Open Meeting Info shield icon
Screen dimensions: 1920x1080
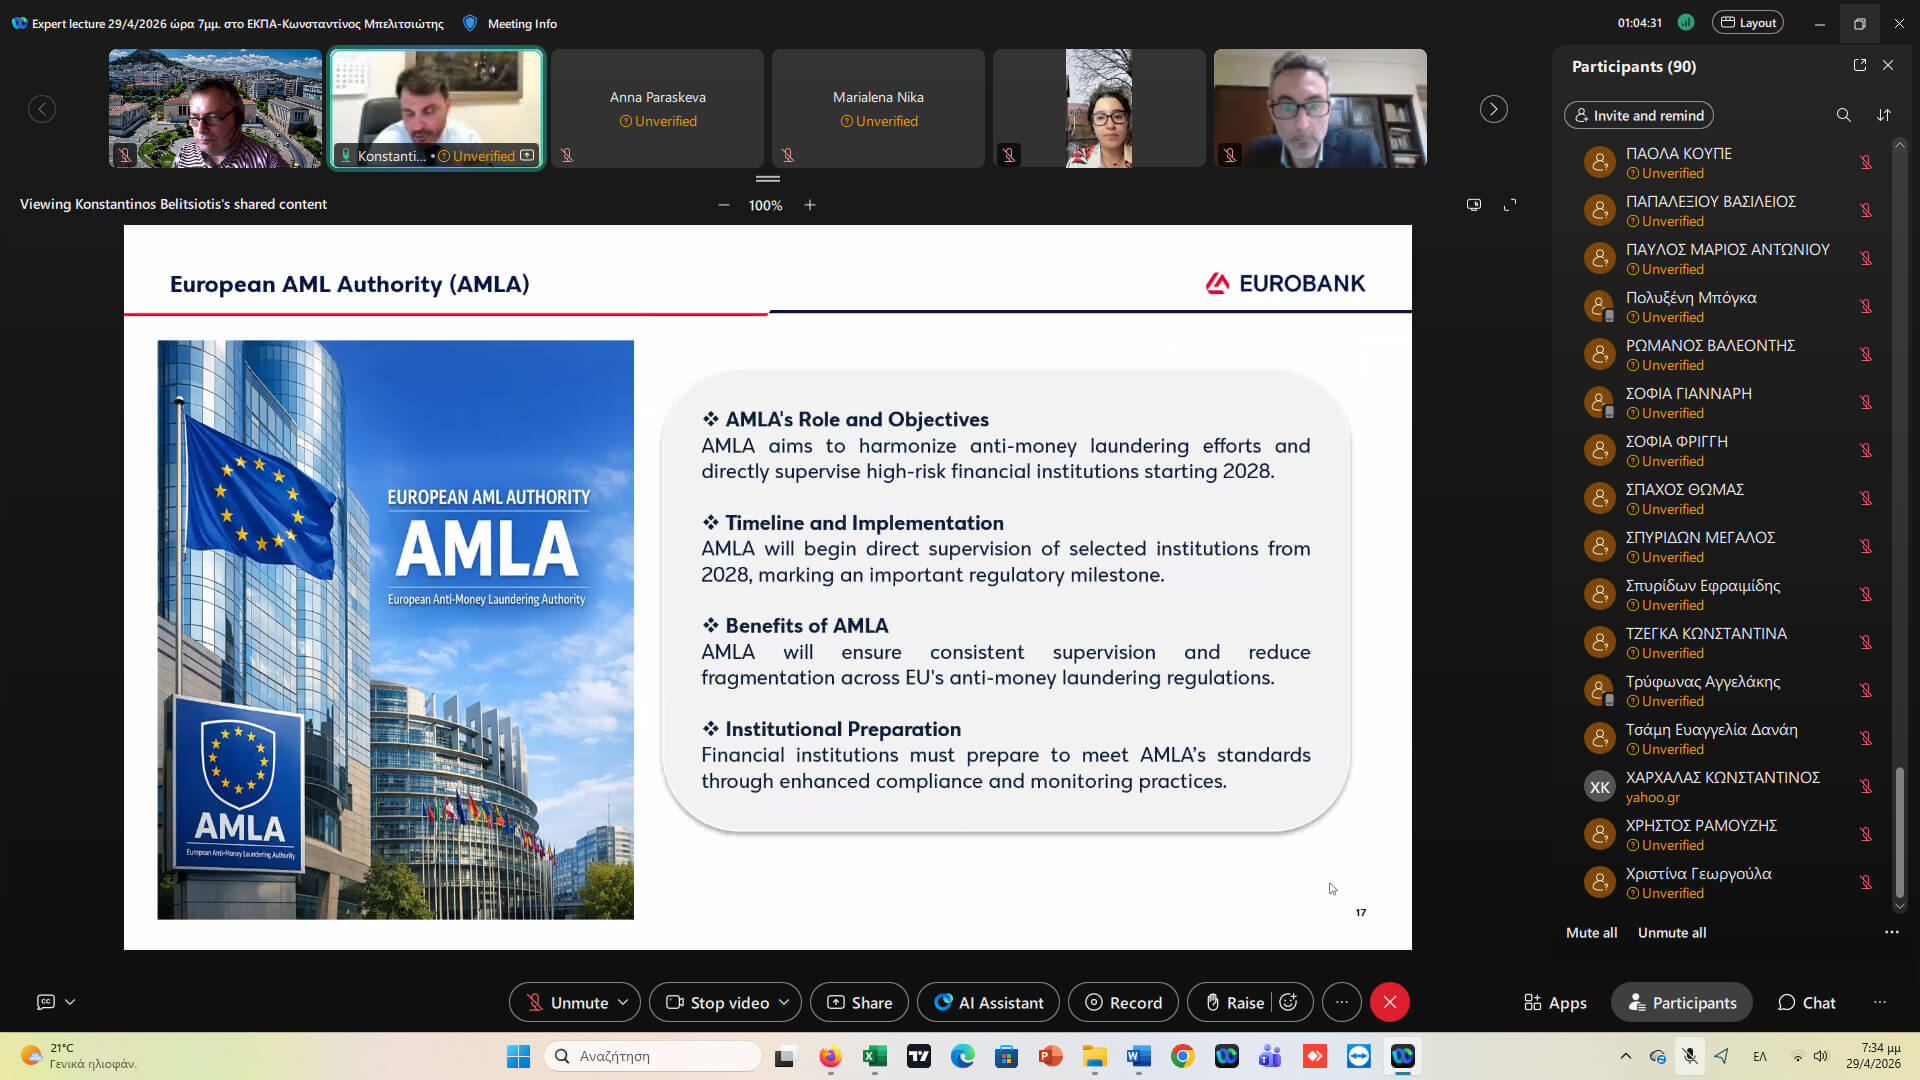pyautogui.click(x=470, y=23)
